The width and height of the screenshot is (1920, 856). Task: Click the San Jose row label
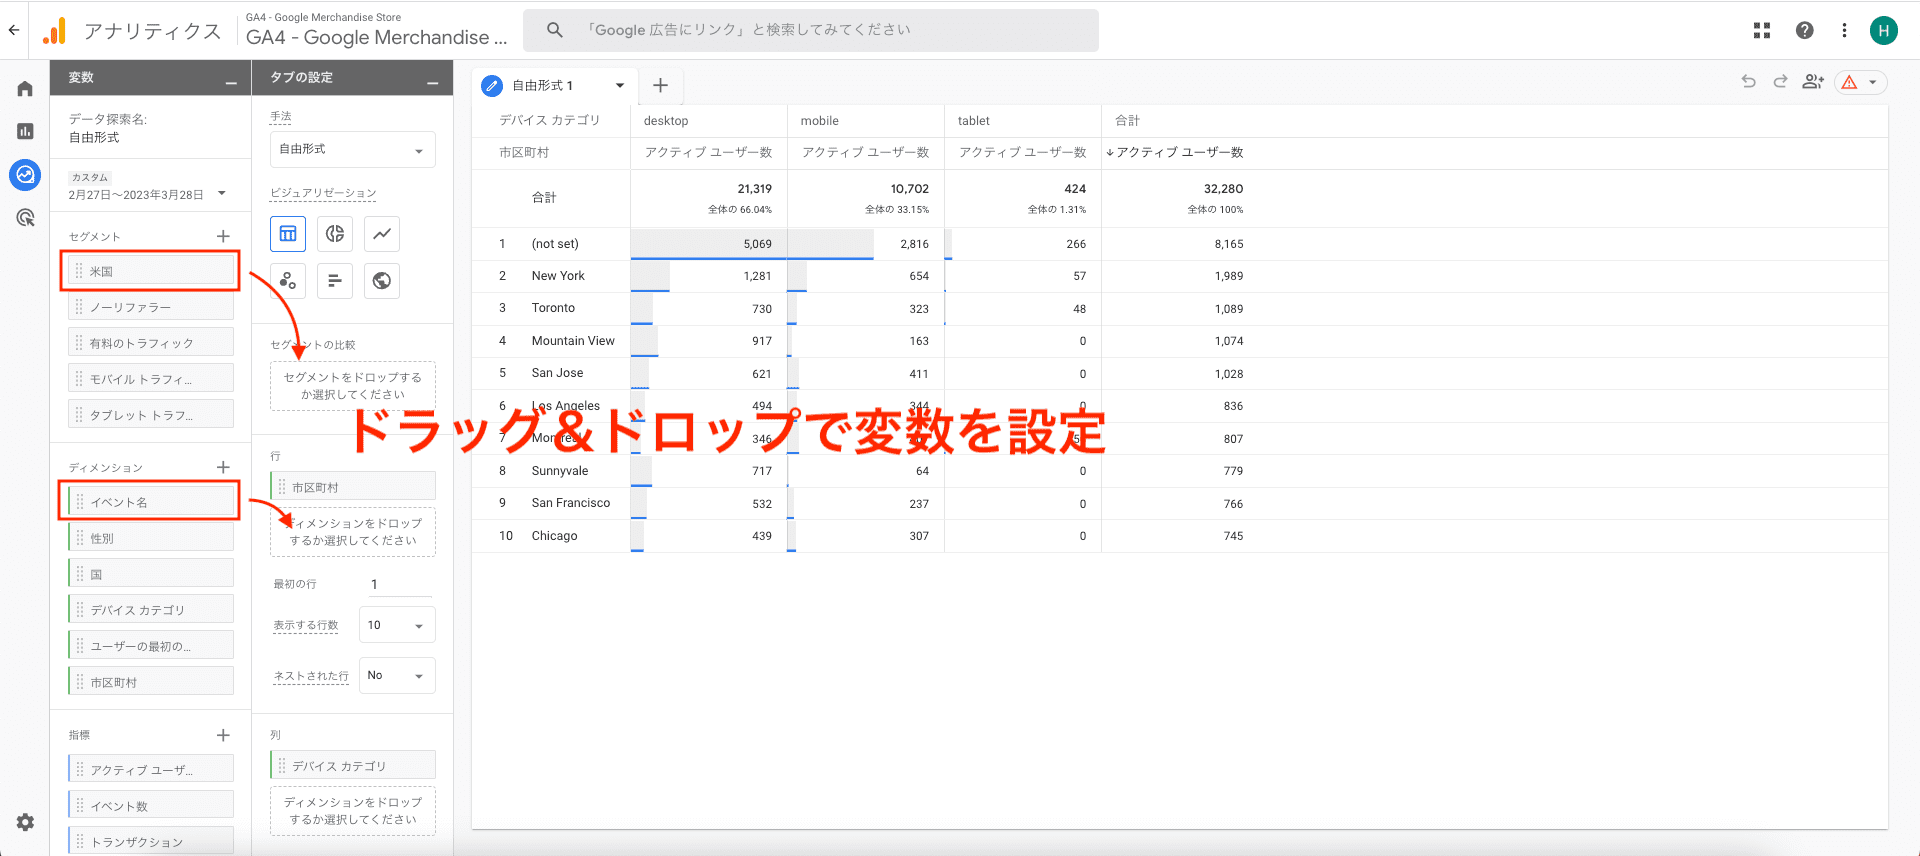tap(557, 373)
